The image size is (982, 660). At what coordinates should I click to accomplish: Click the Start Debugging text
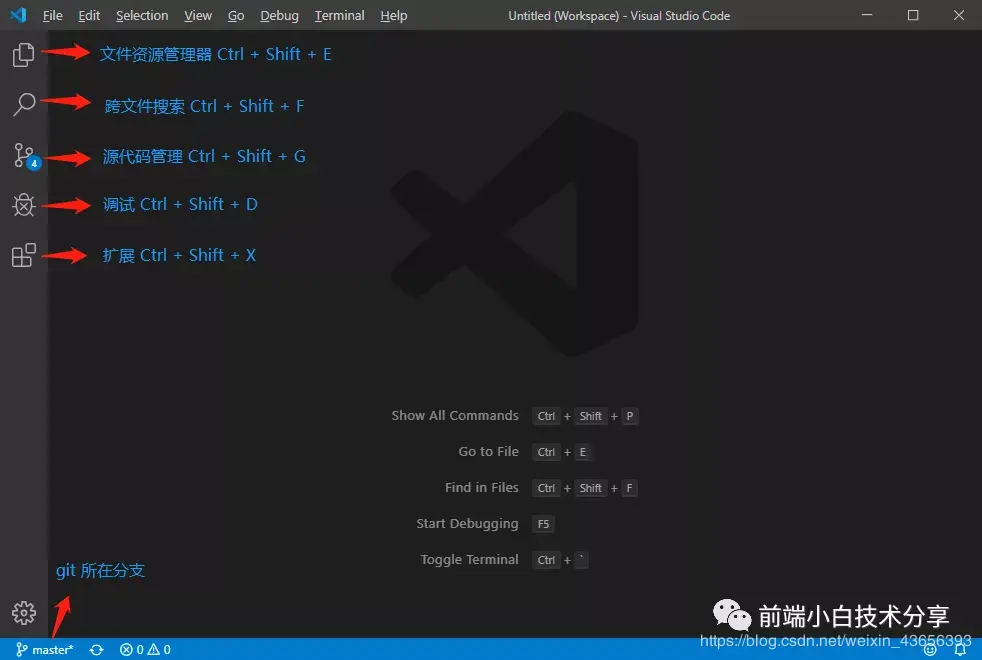pos(467,523)
